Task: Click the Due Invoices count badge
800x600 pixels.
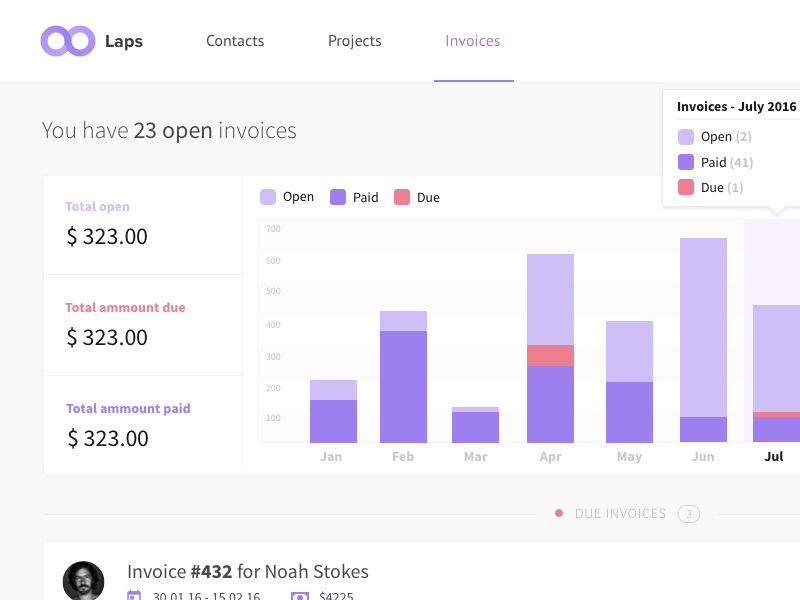Action: click(688, 514)
